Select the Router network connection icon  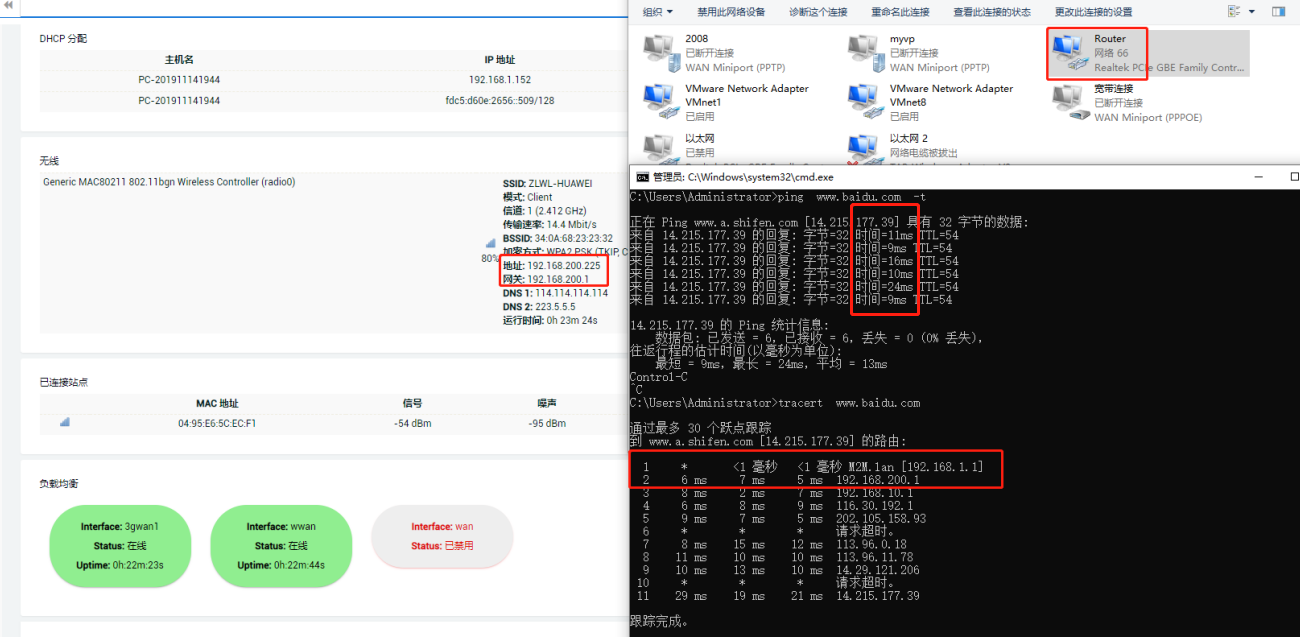click(x=1066, y=53)
